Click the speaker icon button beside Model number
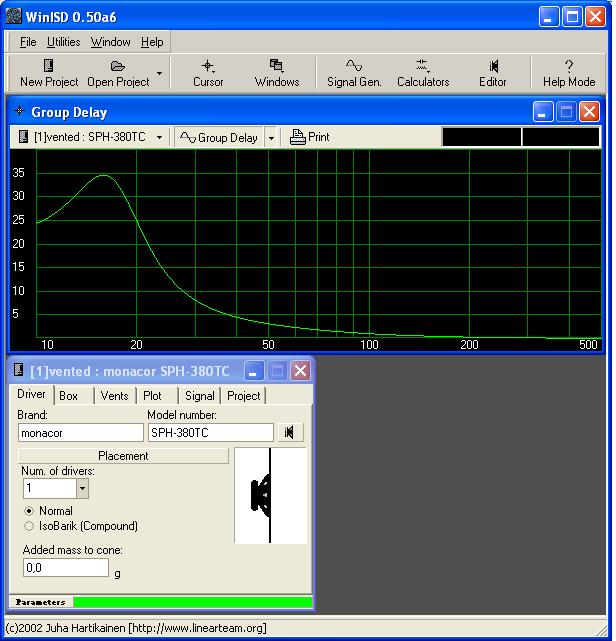Viewport: 616px width, 641px height. (x=290, y=432)
